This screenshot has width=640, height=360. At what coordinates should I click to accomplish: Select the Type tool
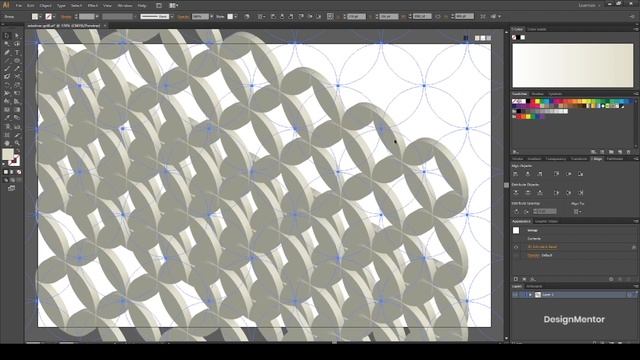coord(17,52)
